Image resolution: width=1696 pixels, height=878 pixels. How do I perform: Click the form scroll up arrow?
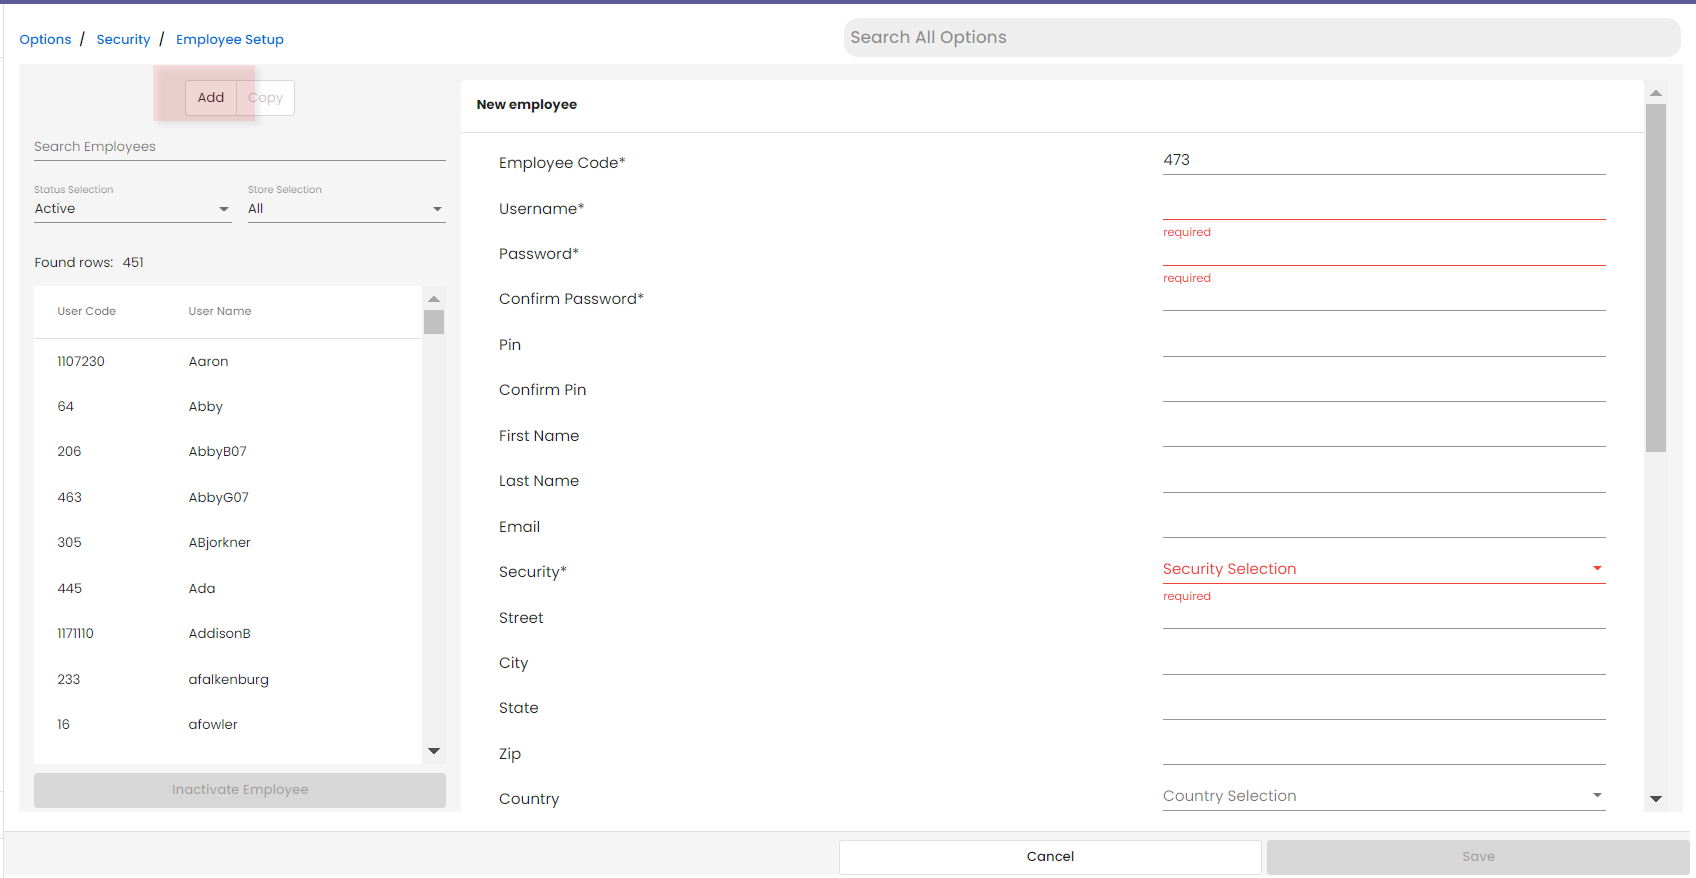pos(1656,93)
